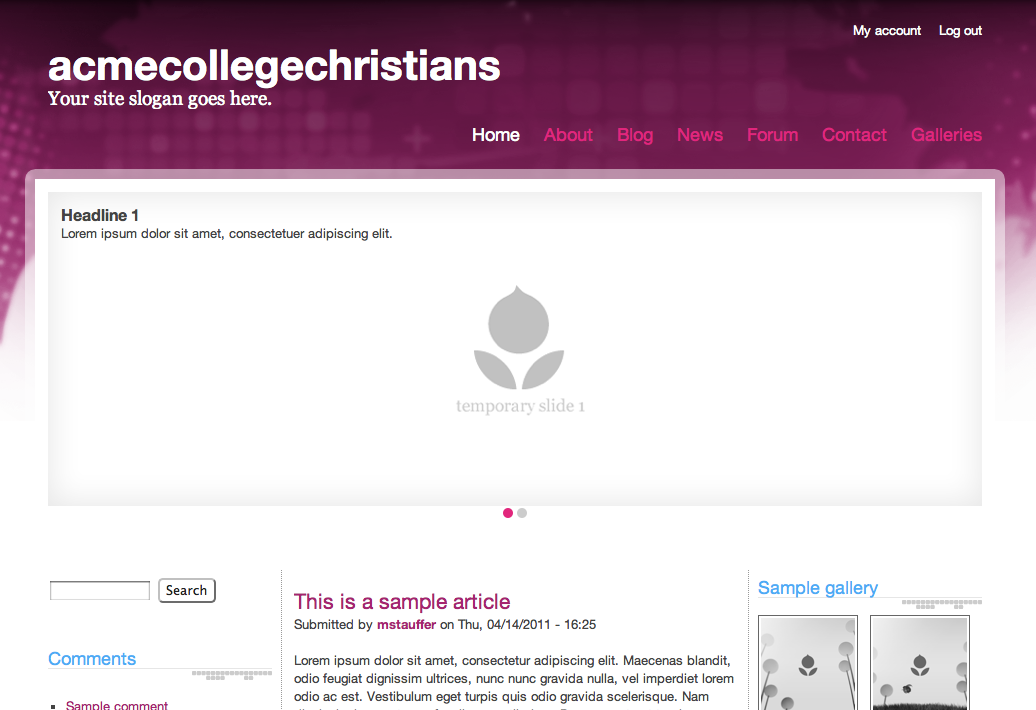This screenshot has width=1036, height=710.
Task: Click the Search button
Action: click(187, 590)
